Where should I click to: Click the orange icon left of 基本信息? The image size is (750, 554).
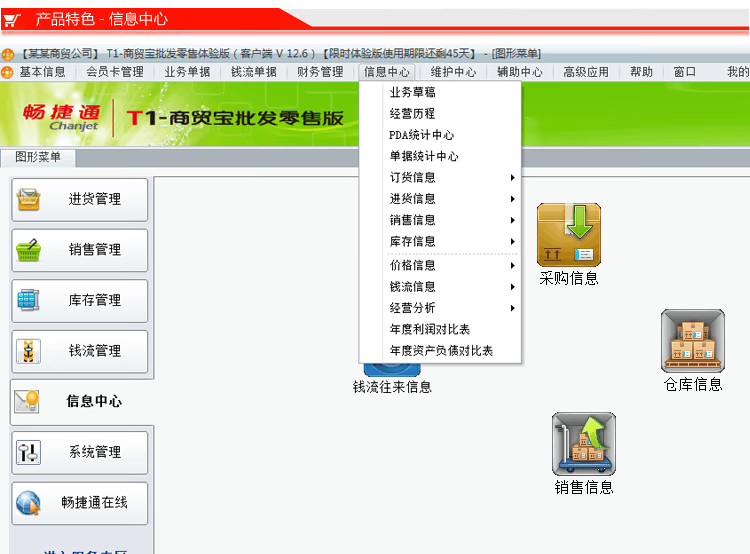[x=7, y=72]
